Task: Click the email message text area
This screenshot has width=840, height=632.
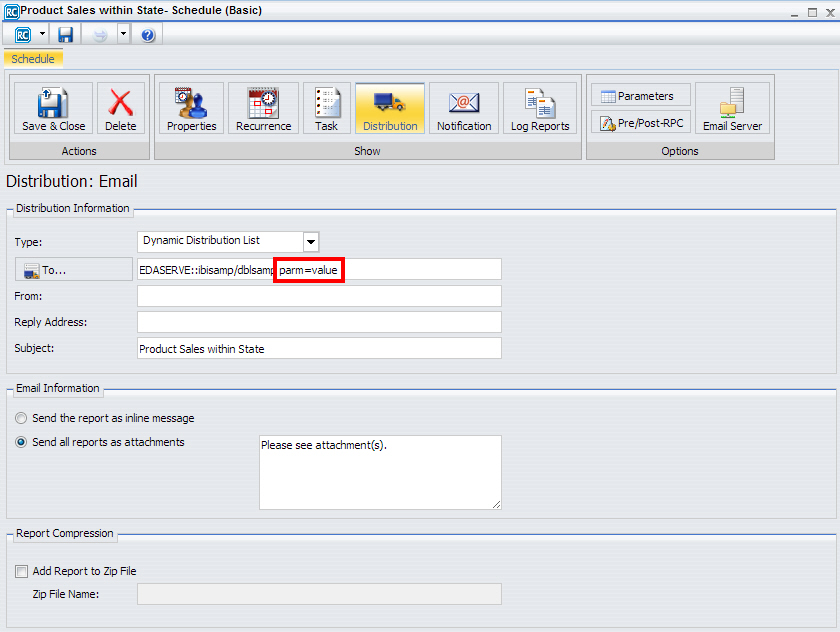Action: point(380,472)
